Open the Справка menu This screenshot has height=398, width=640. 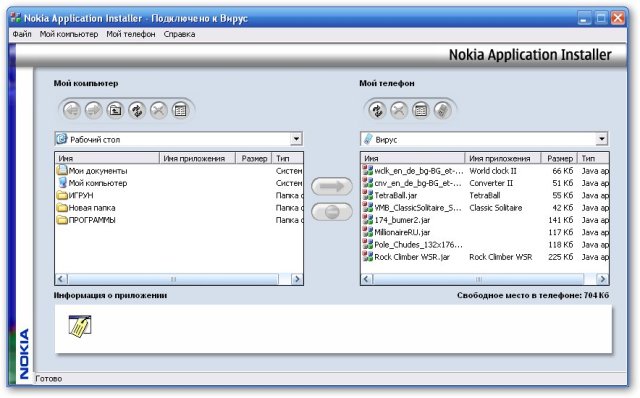(179, 34)
